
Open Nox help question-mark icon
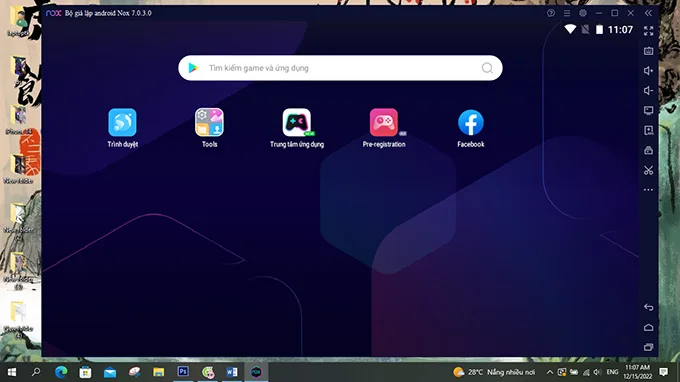click(551, 13)
